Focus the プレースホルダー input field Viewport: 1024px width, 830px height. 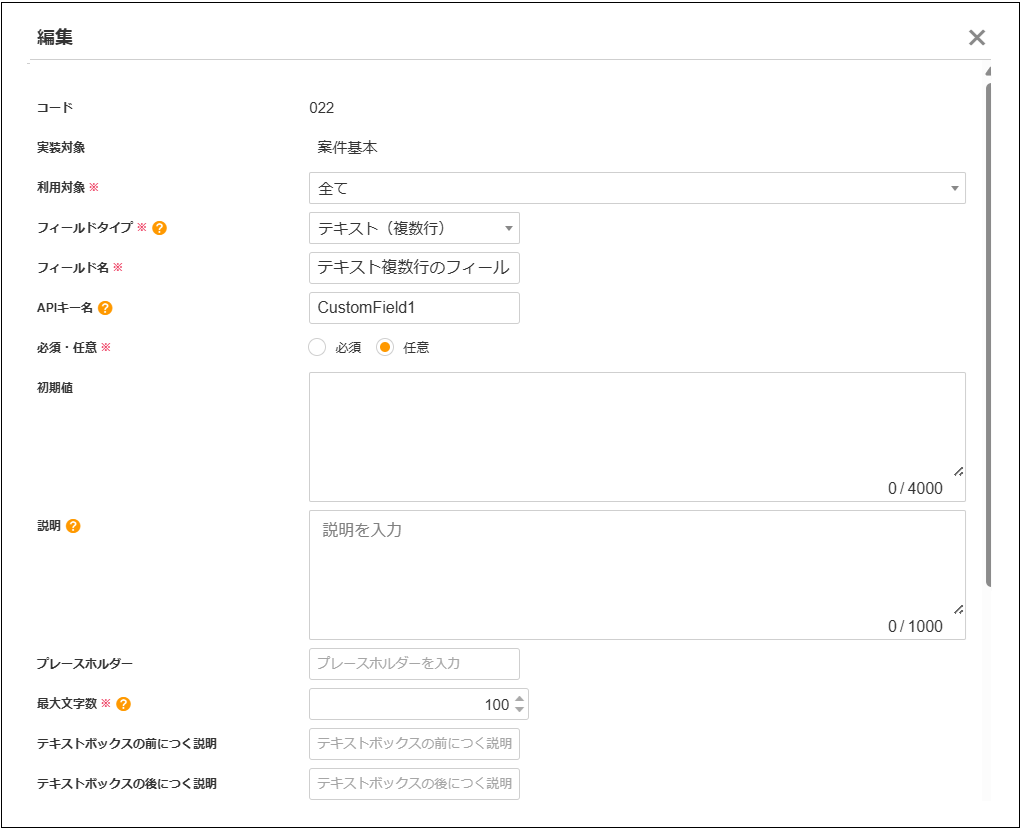click(x=414, y=664)
